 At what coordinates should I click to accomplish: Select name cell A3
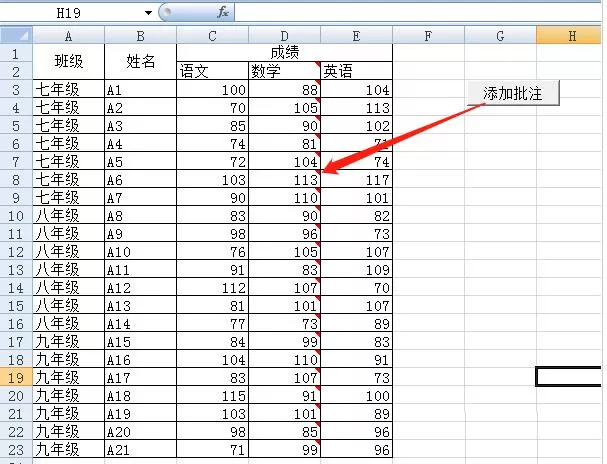point(141,125)
